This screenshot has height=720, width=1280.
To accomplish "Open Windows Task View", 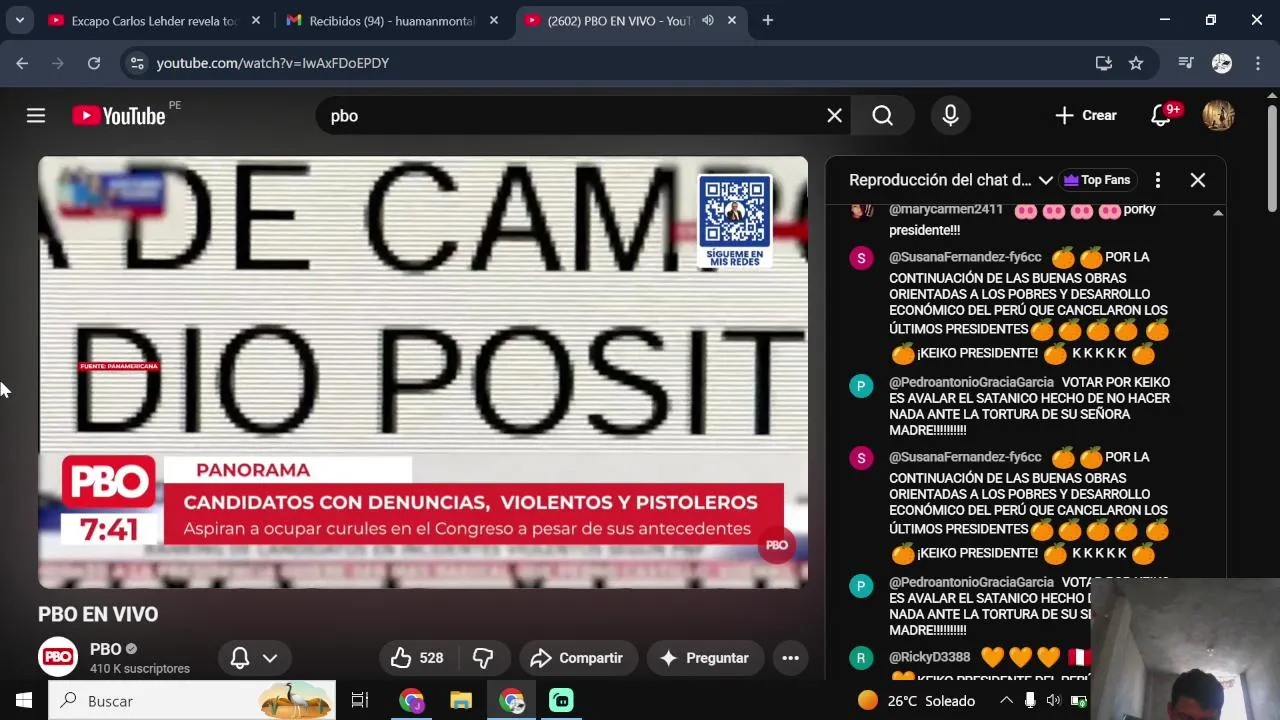I will coord(360,701).
